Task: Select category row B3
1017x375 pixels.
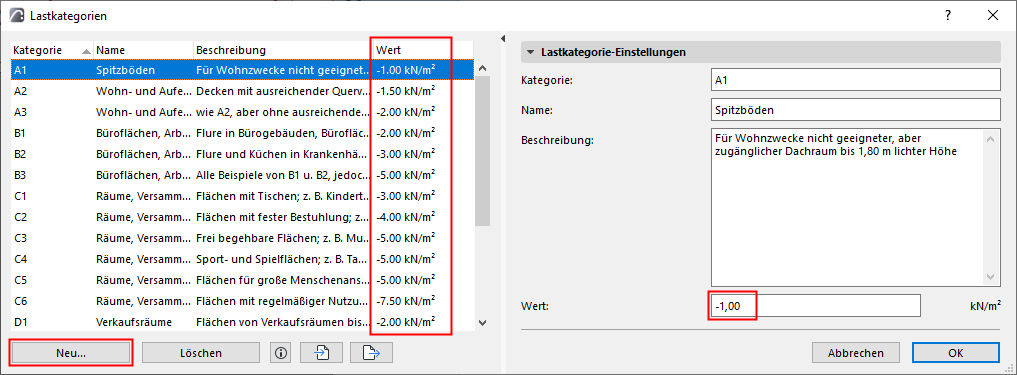Action: (x=243, y=175)
